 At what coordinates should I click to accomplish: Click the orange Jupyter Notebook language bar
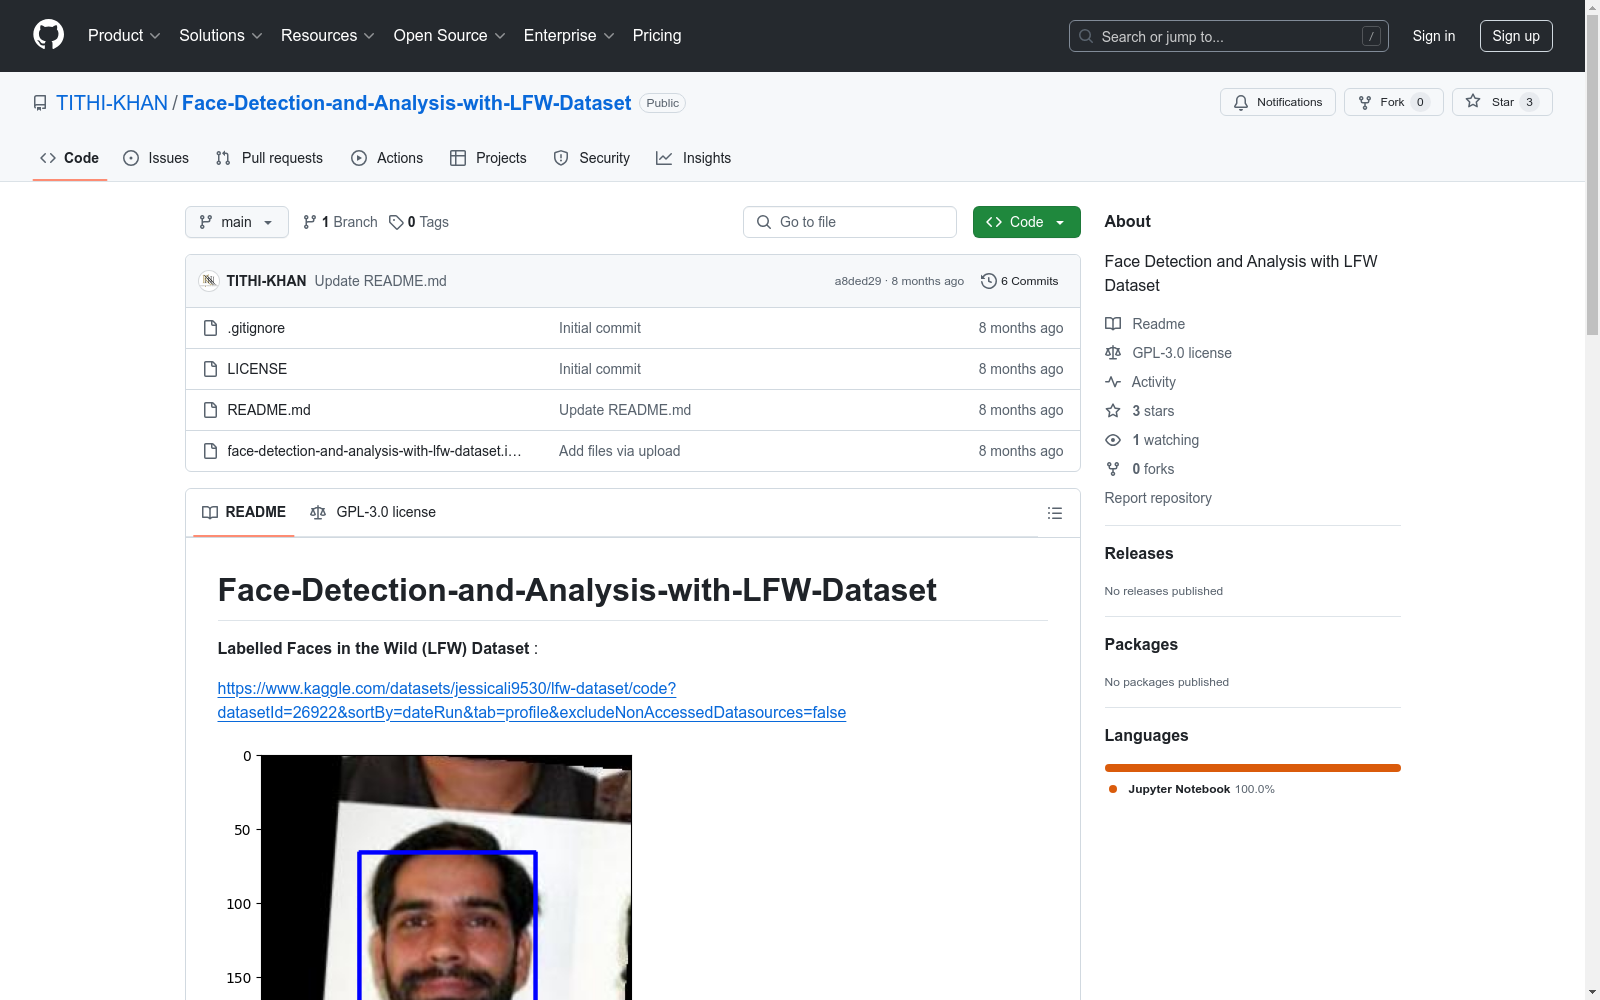click(x=1252, y=768)
